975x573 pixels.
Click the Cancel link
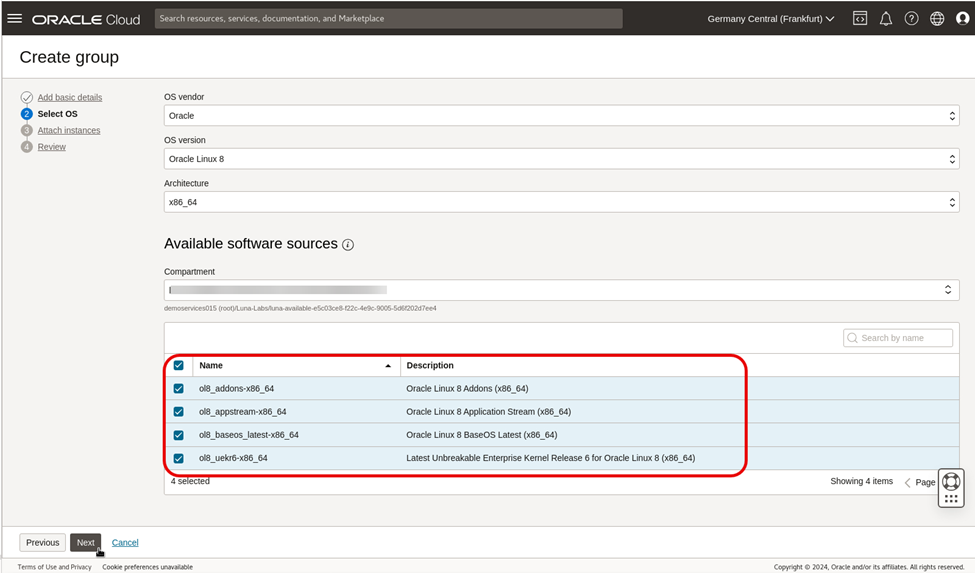tap(125, 543)
